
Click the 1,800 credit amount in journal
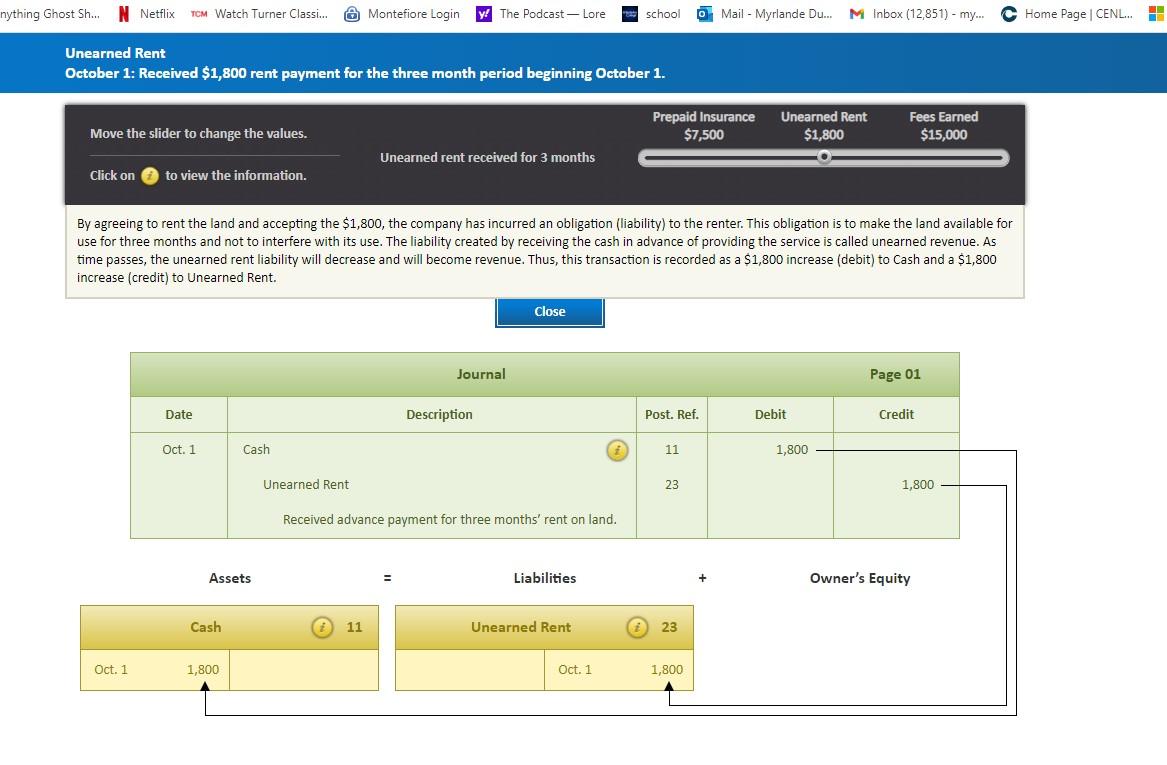pyautogui.click(x=918, y=484)
